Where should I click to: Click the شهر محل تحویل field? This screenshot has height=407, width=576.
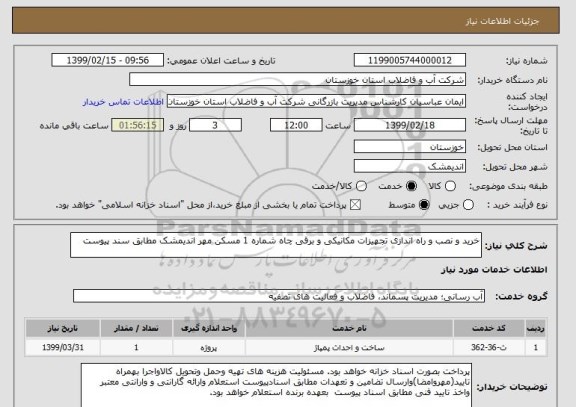point(410,166)
